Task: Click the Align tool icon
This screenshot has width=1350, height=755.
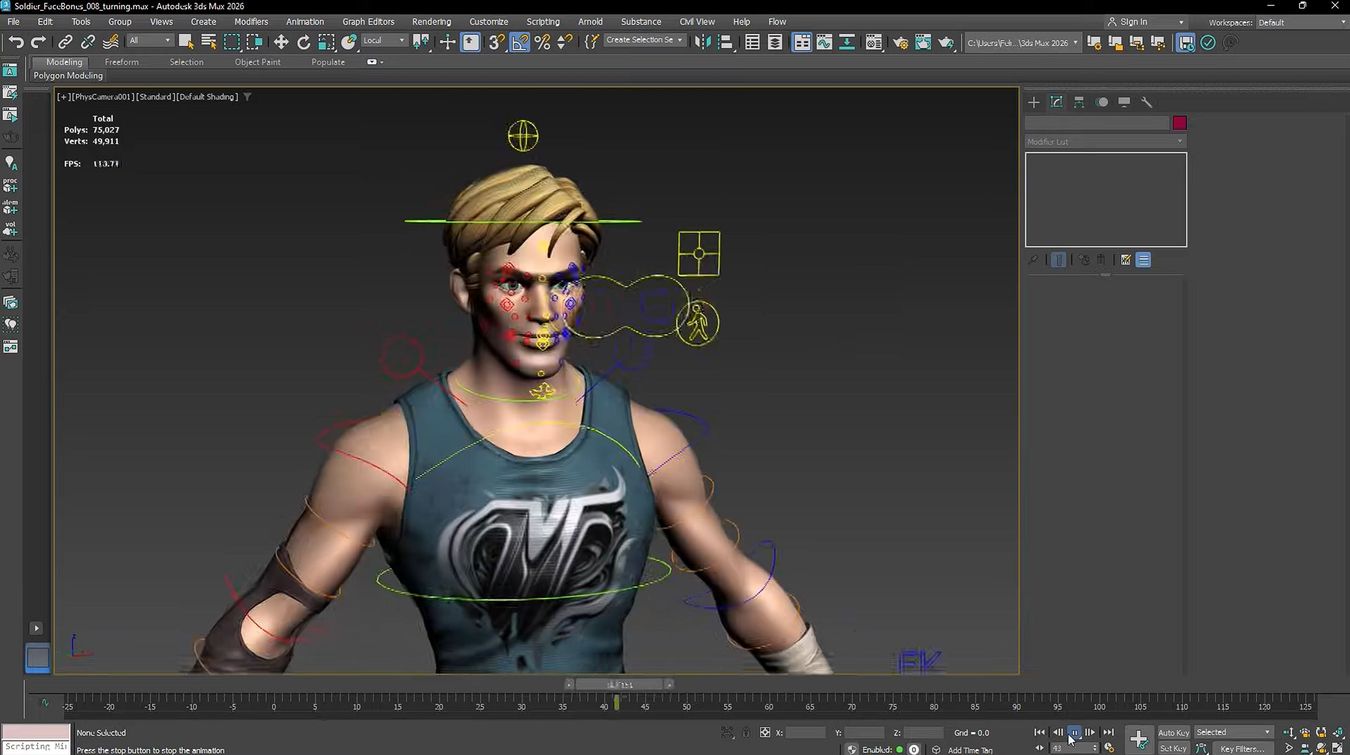Action: tap(726, 42)
